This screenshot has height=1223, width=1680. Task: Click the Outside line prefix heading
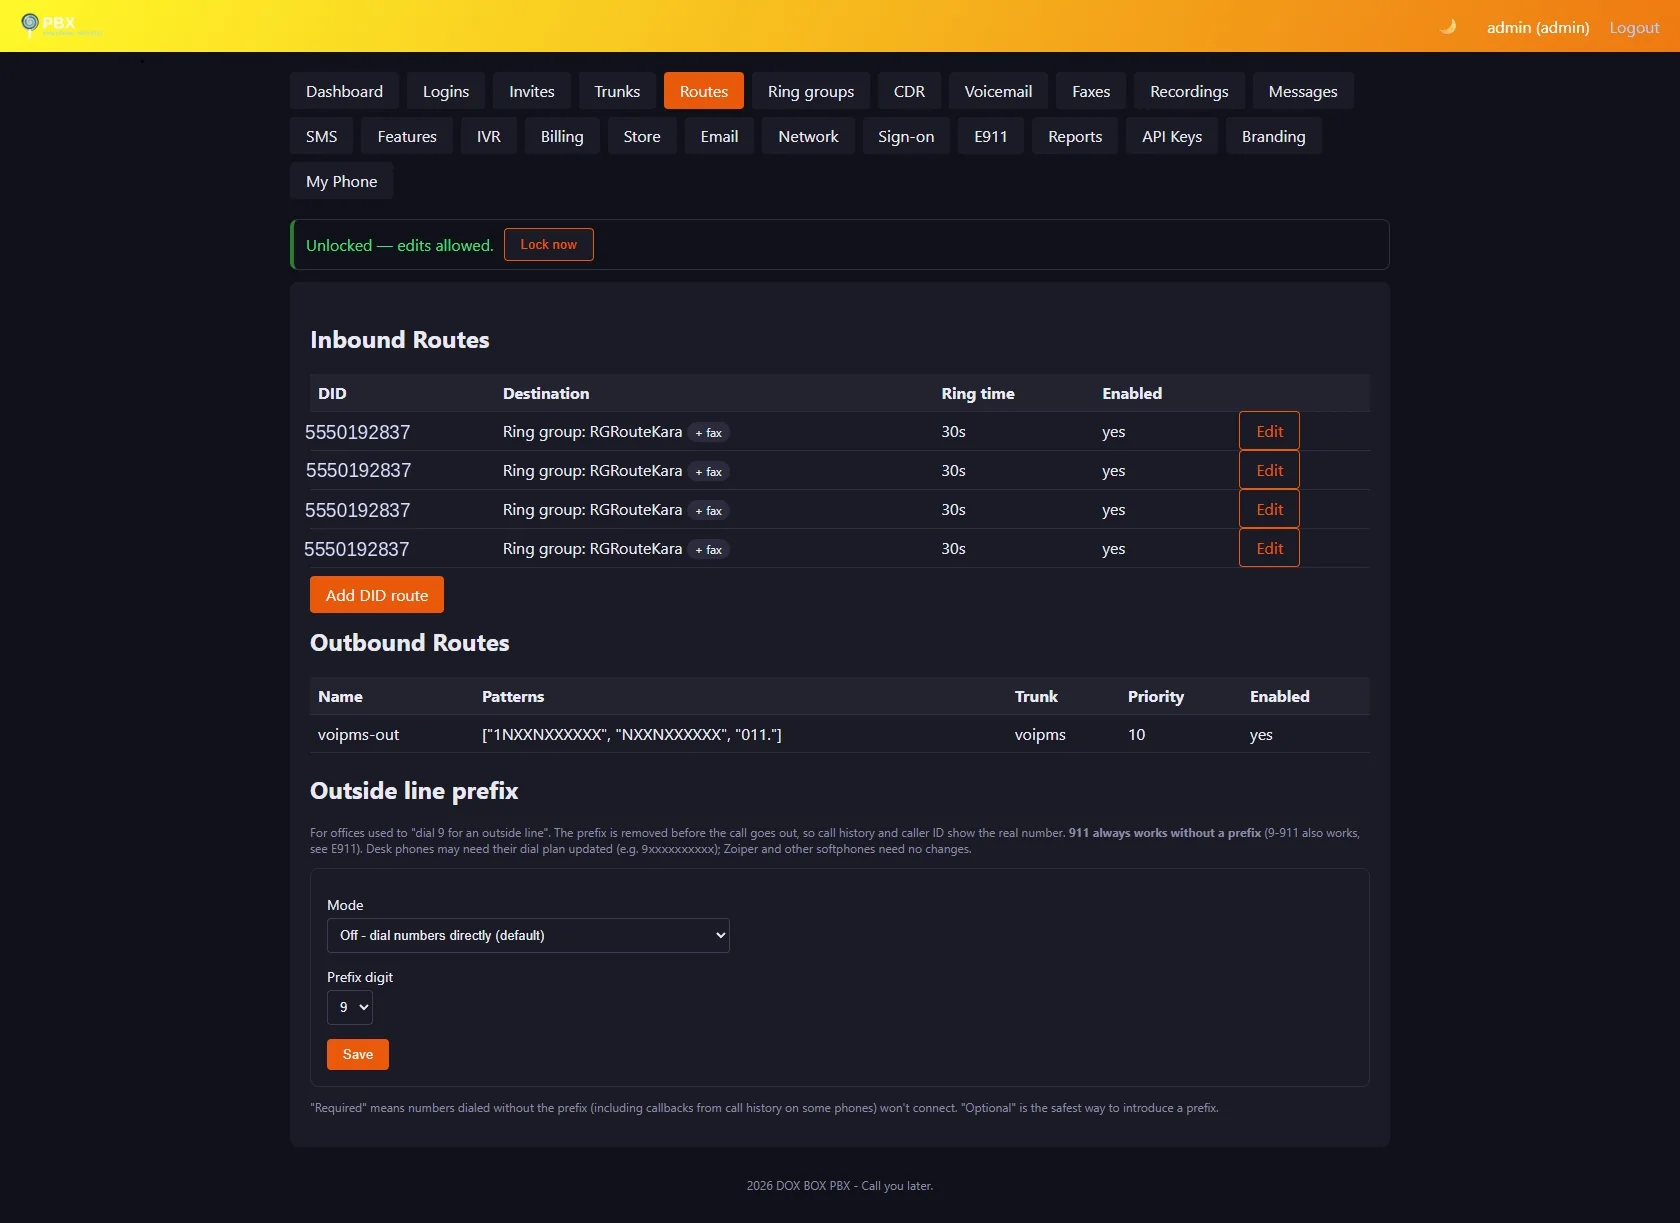(x=414, y=791)
